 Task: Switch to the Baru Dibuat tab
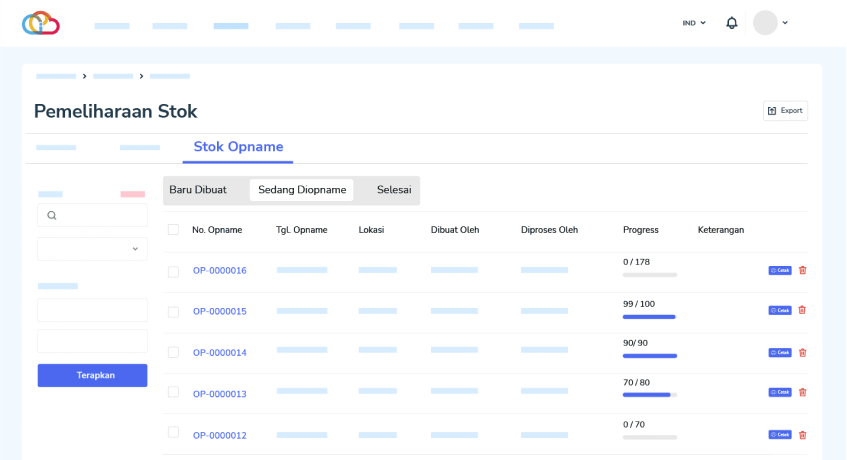click(198, 190)
